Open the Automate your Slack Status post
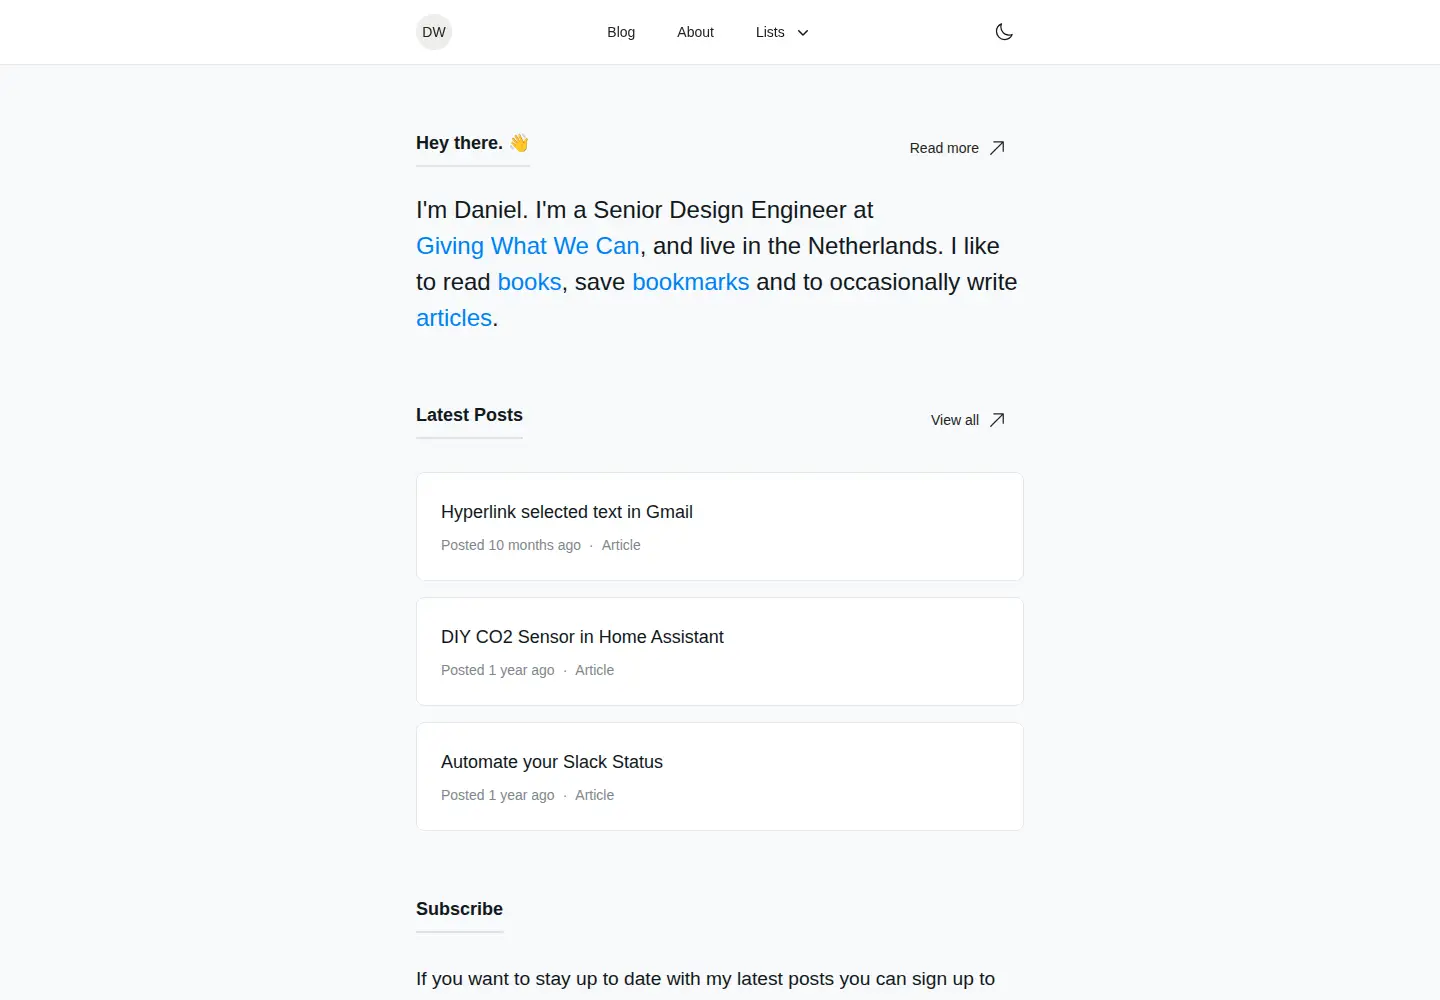The image size is (1440, 1000). click(720, 776)
